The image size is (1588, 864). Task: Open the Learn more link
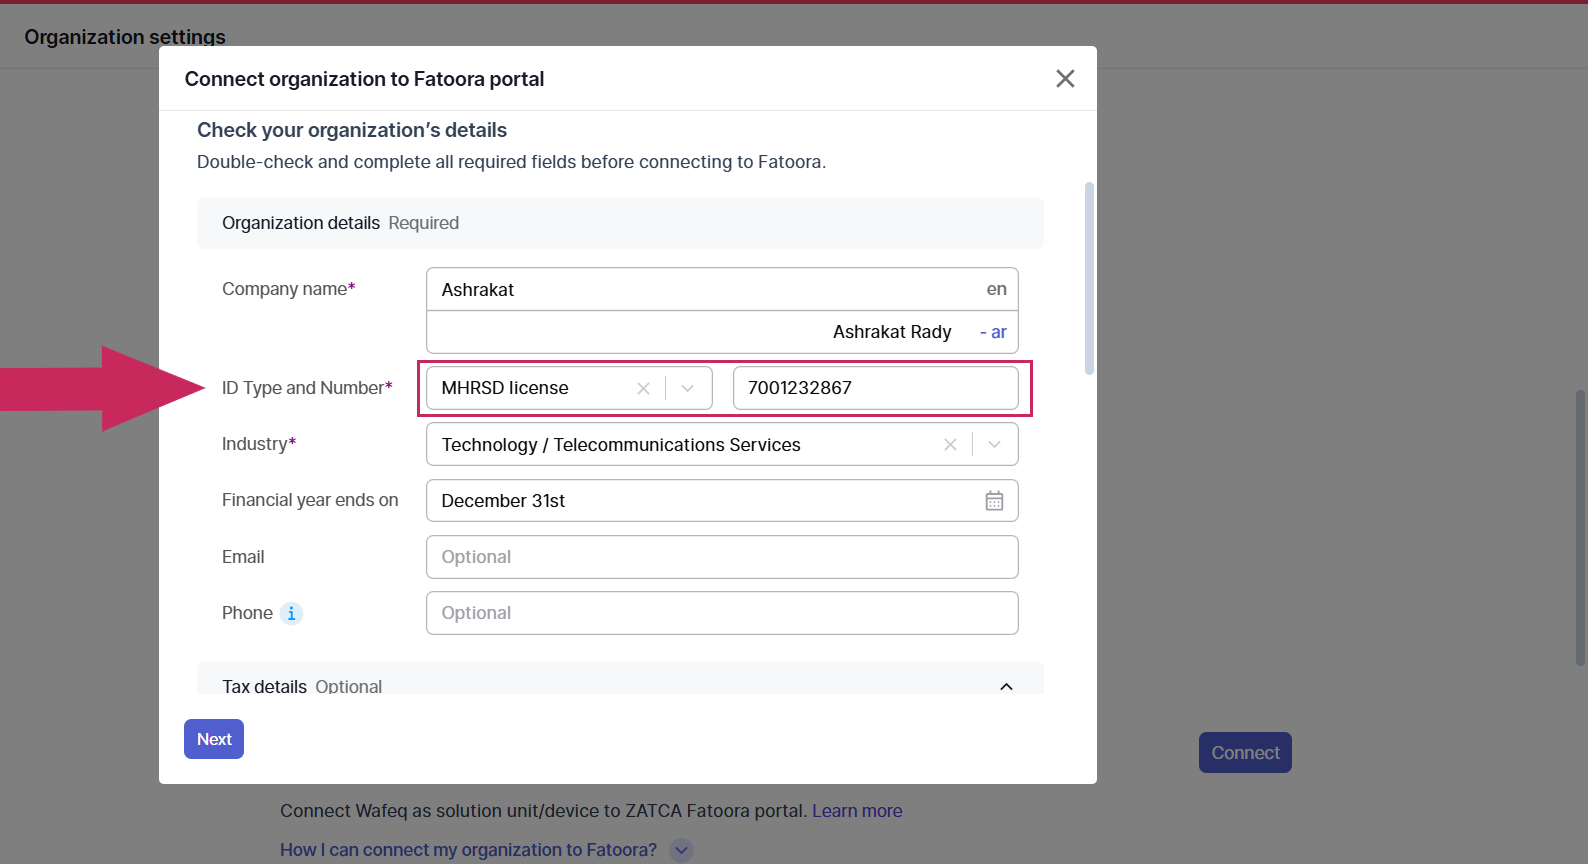(x=857, y=811)
